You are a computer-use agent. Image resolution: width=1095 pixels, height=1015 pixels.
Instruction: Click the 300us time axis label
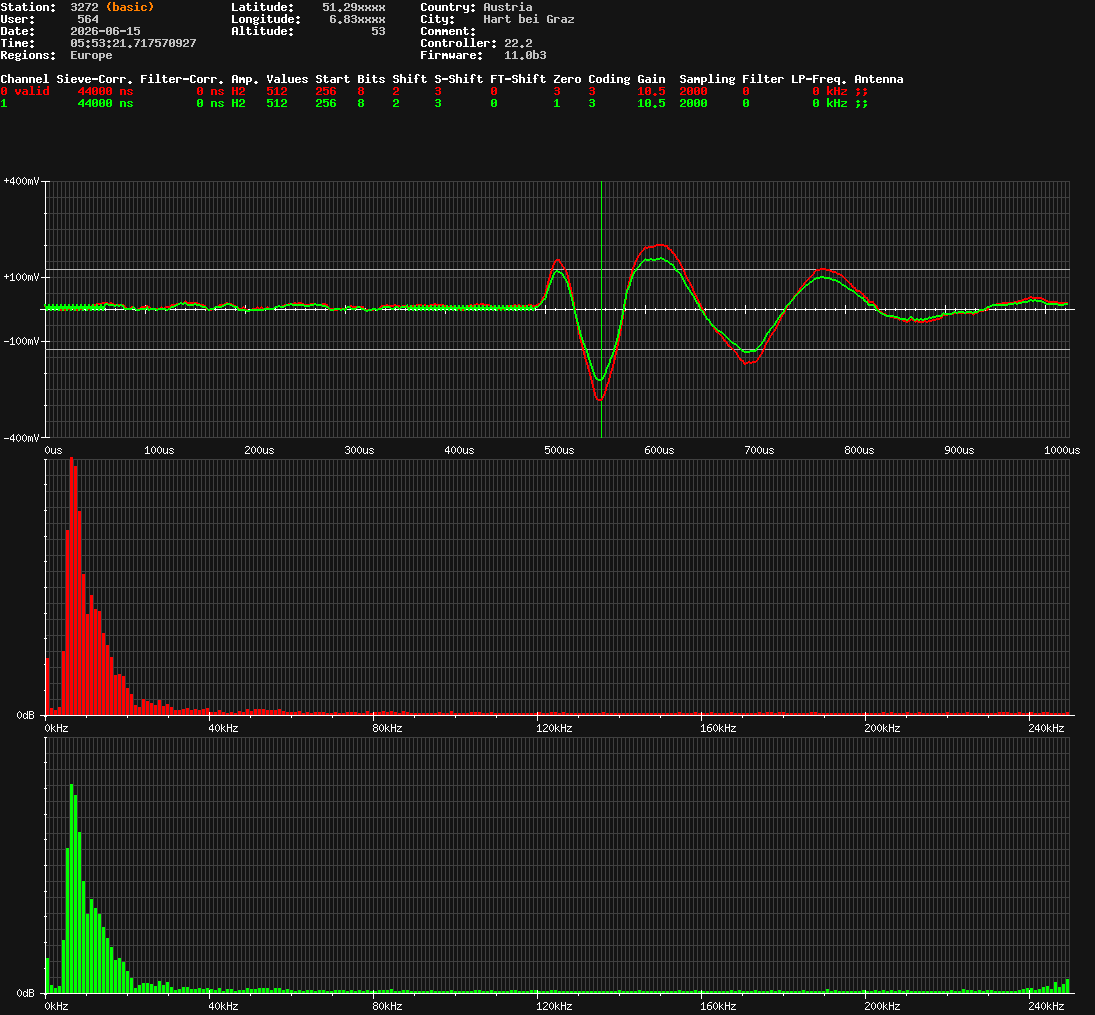point(359,450)
